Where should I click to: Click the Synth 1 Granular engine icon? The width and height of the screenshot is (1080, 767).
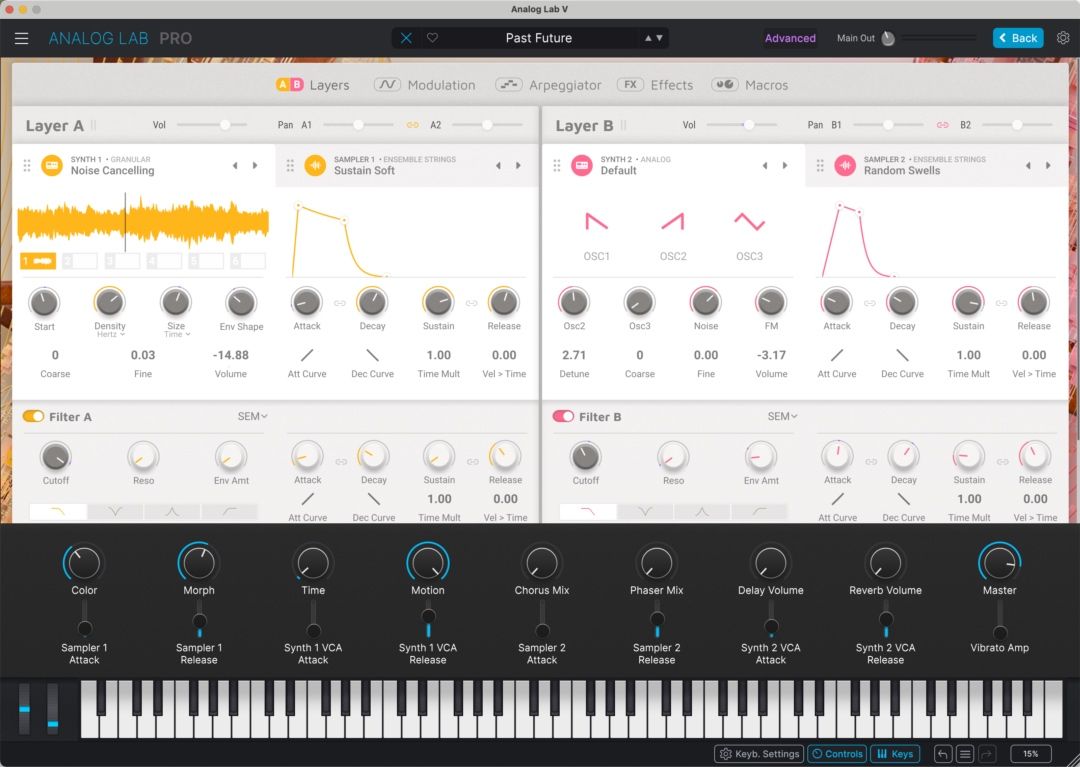(52, 165)
